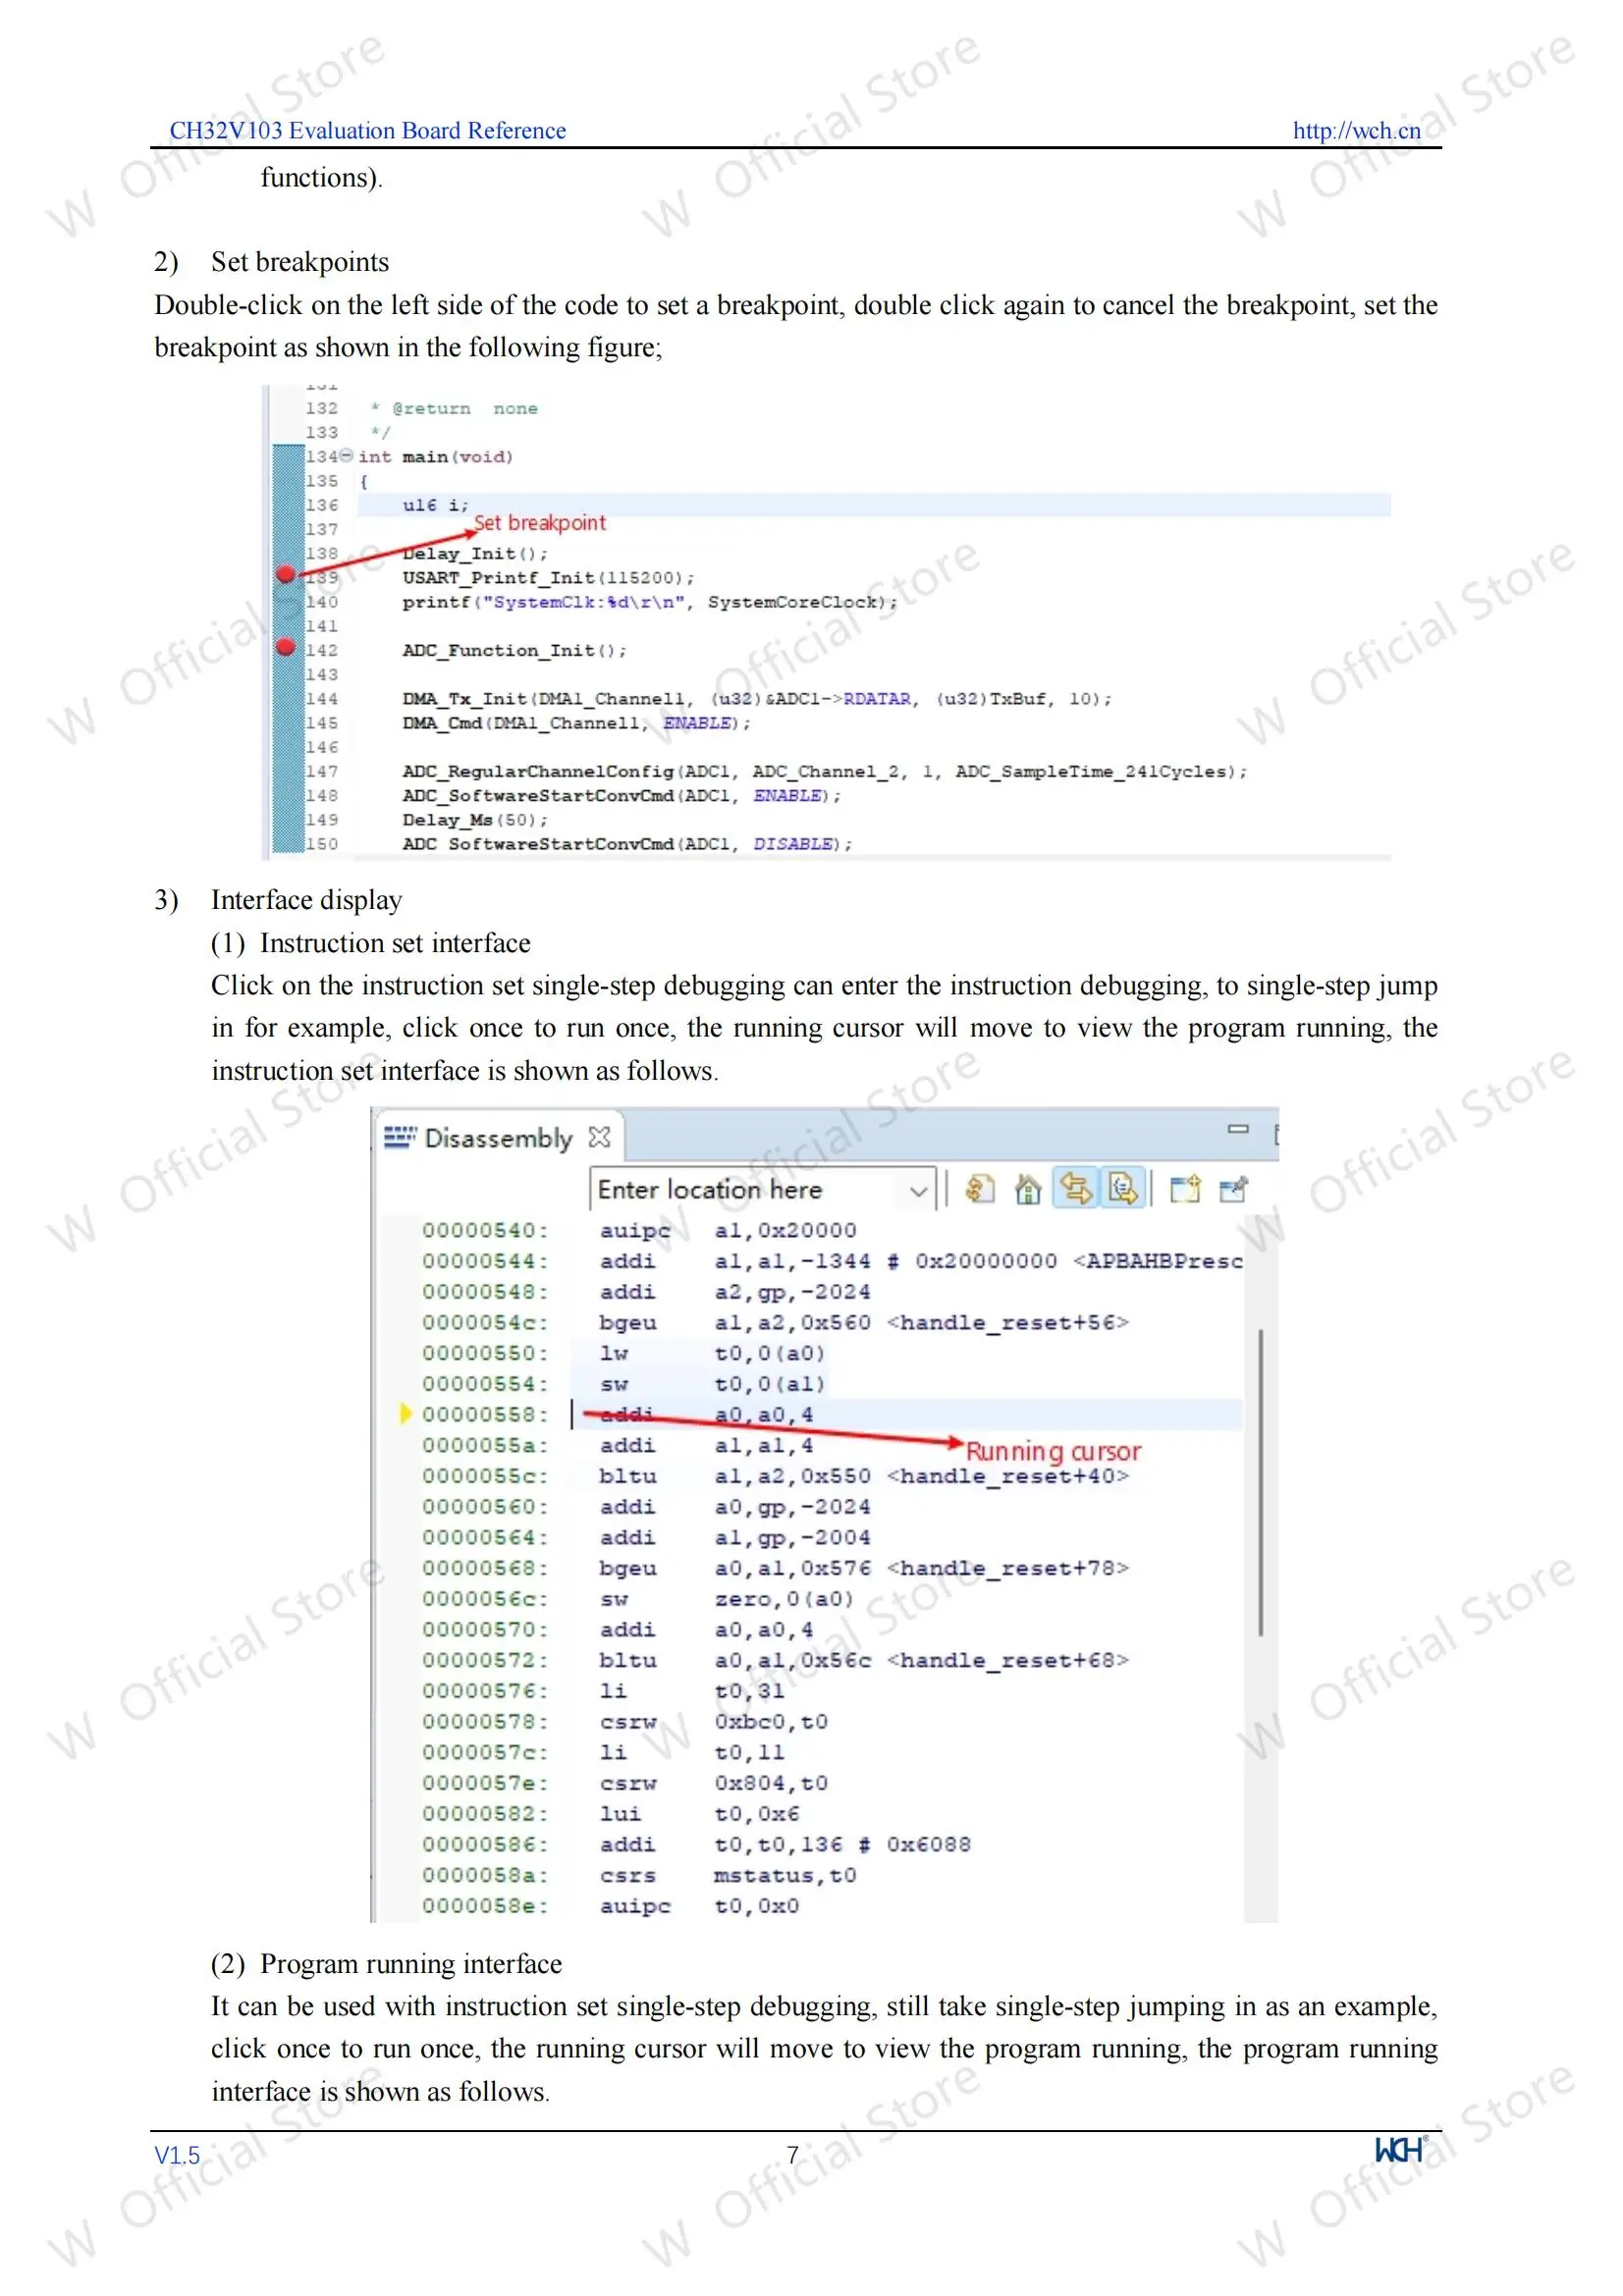Click the Open New View icon
This screenshot has width=1623, height=2296.
click(1184, 1189)
